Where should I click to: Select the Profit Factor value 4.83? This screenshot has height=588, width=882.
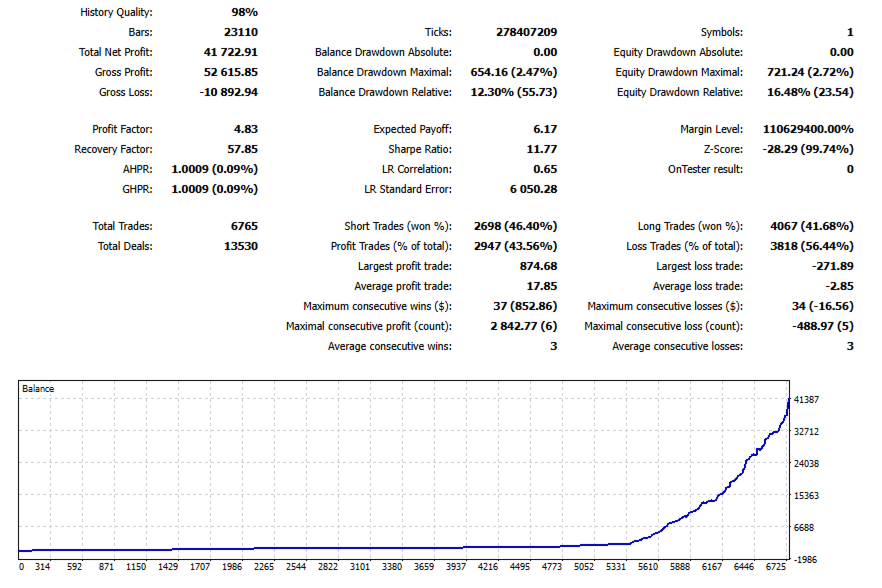[x=246, y=129]
